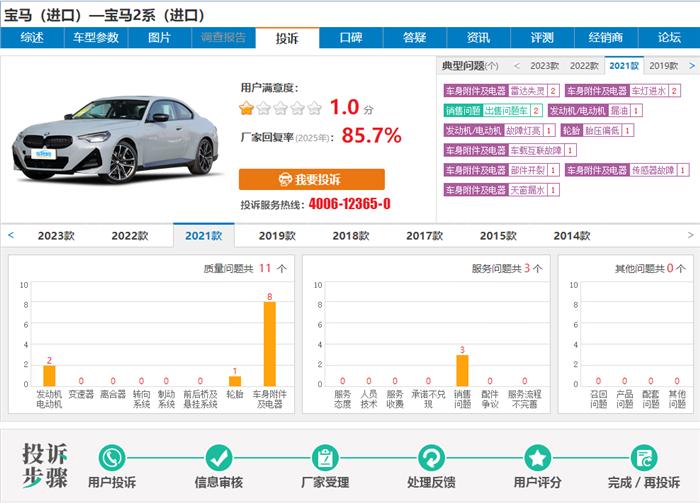The image size is (700, 503).
Task: Select 2019款 in the model year strip
Action: coord(277,236)
